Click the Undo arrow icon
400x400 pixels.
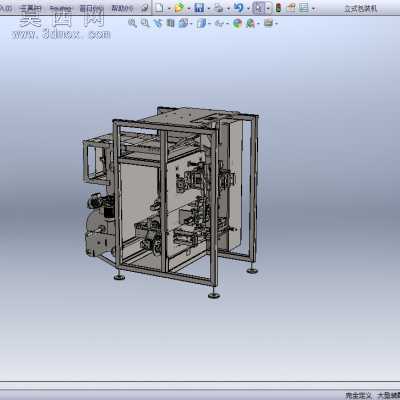tap(238, 7)
